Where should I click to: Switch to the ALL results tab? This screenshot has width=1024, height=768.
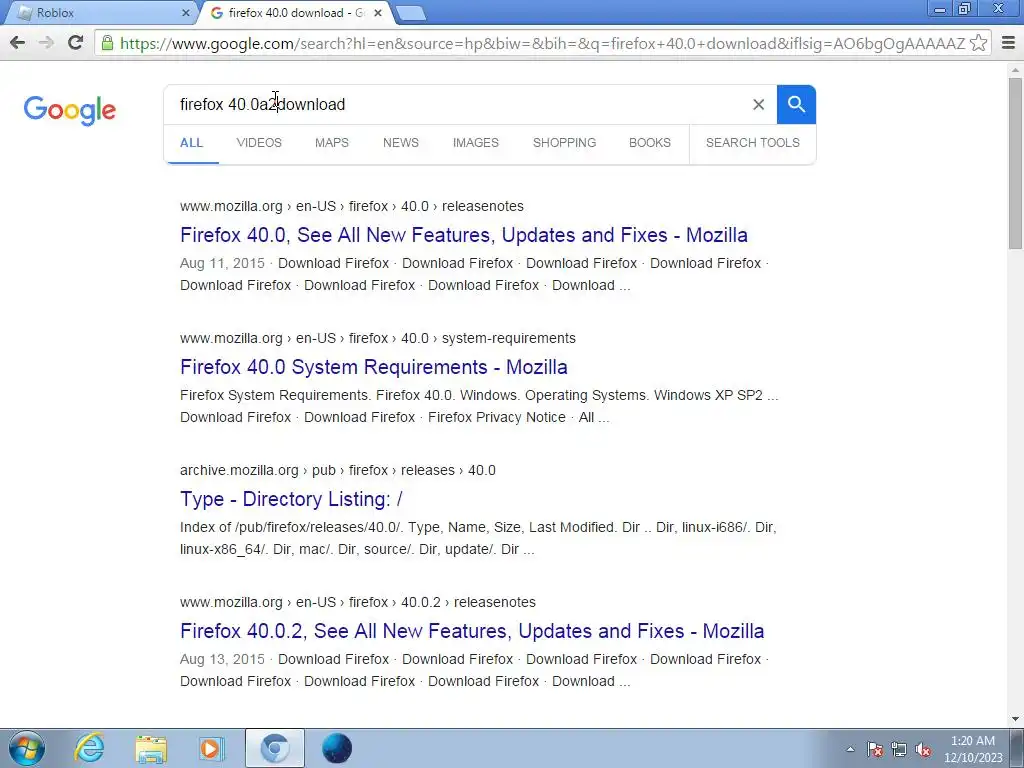tap(191, 142)
